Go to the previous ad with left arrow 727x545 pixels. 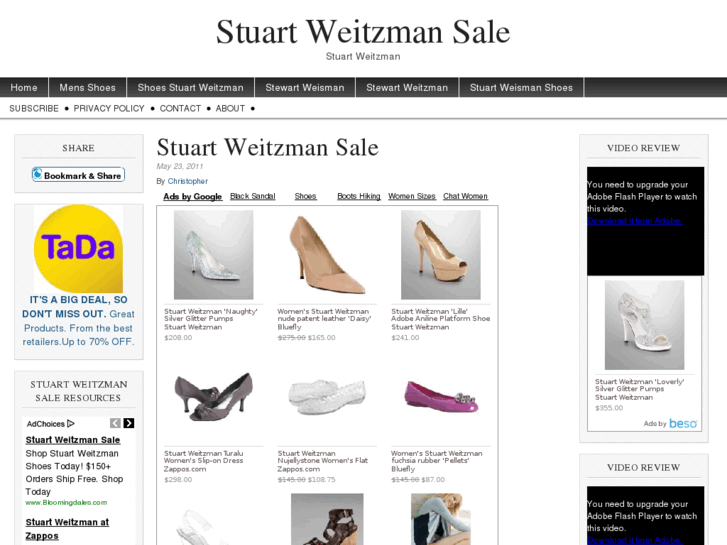pos(115,423)
